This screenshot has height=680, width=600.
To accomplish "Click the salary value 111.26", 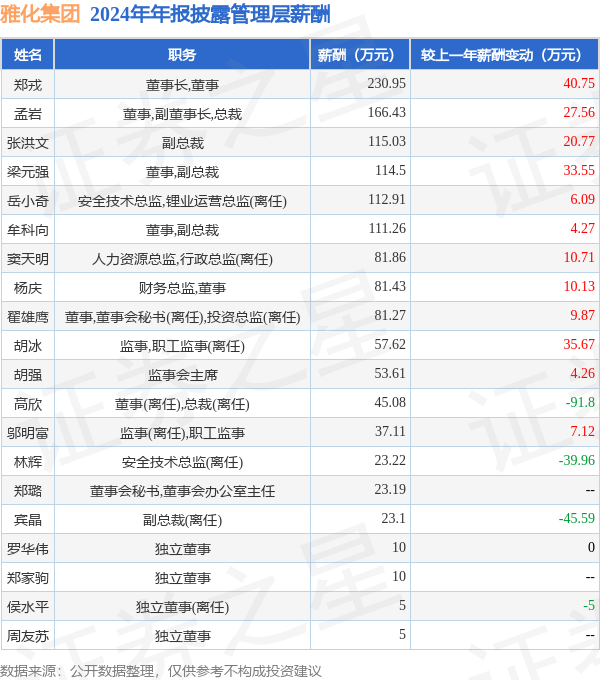I will pyautogui.click(x=387, y=229).
